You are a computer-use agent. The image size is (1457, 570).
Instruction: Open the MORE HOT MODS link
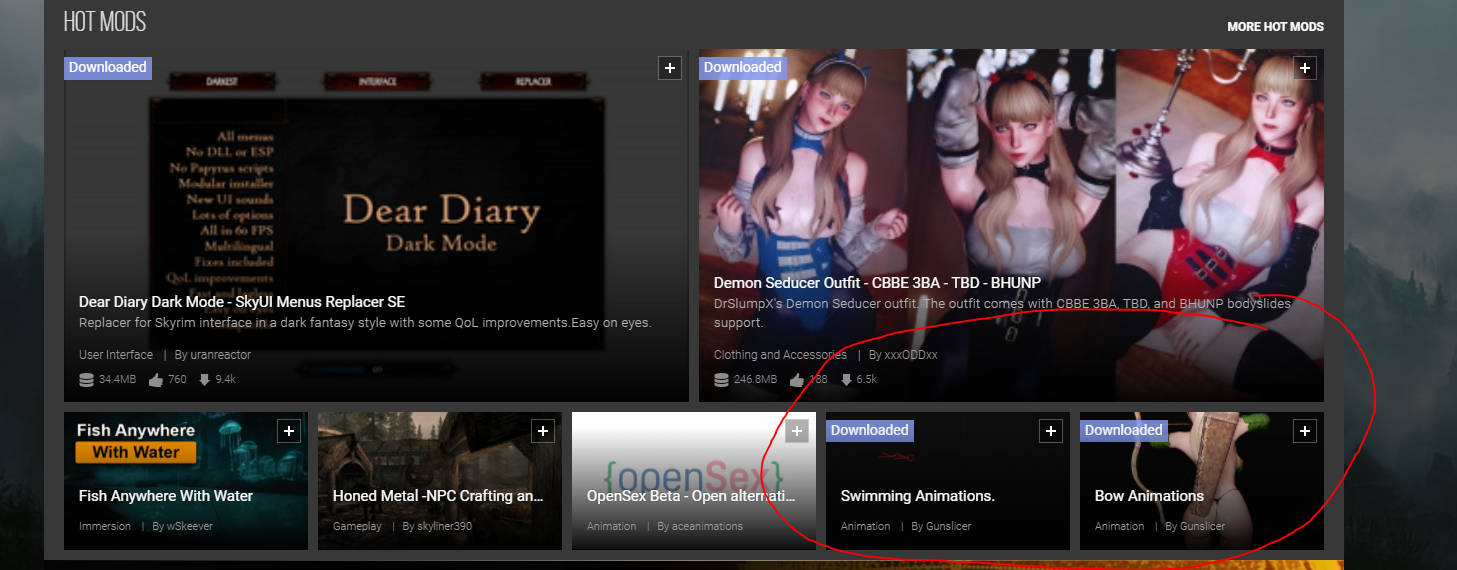pyautogui.click(x=1275, y=27)
